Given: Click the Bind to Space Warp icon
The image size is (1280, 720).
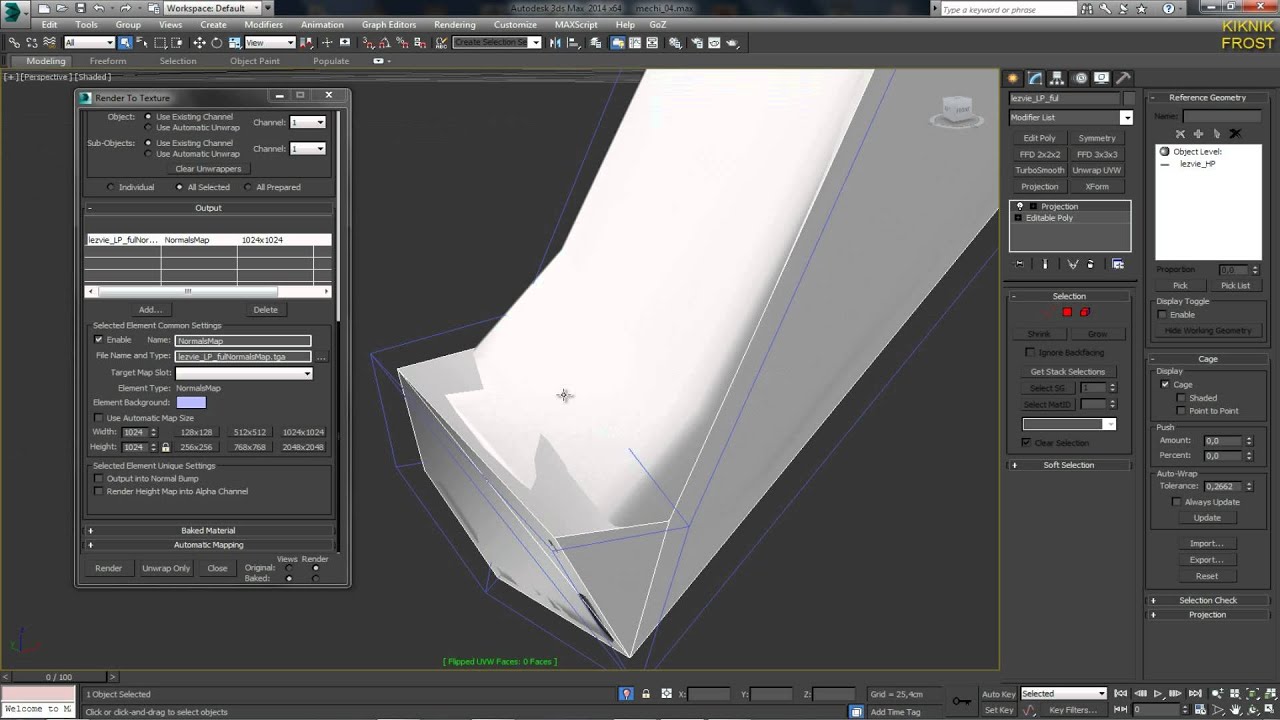Looking at the screenshot, I should tap(50, 43).
